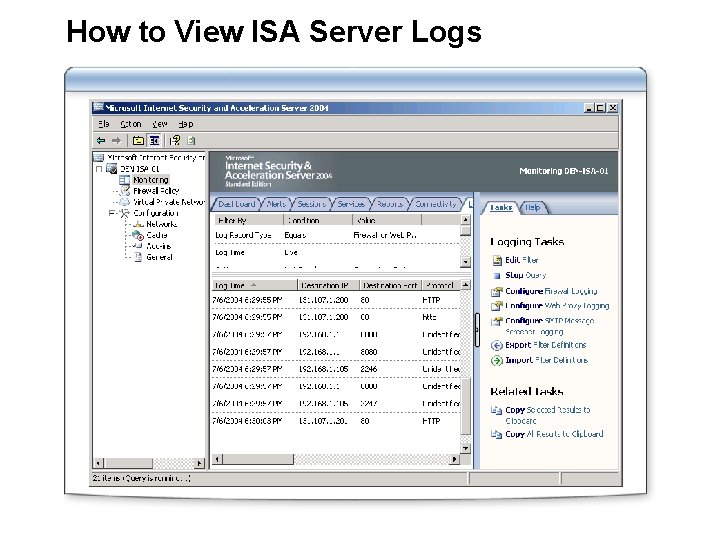Click the toolbar icon right of Help
The width and height of the screenshot is (720, 540).
[x=191, y=141]
